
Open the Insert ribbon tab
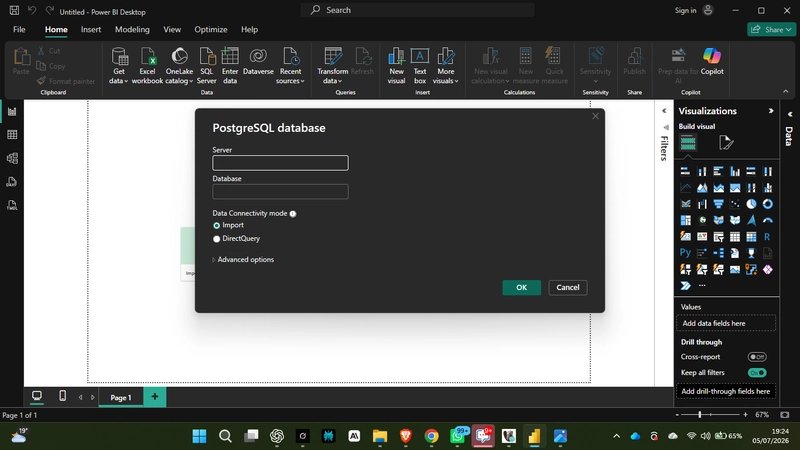[91, 30]
